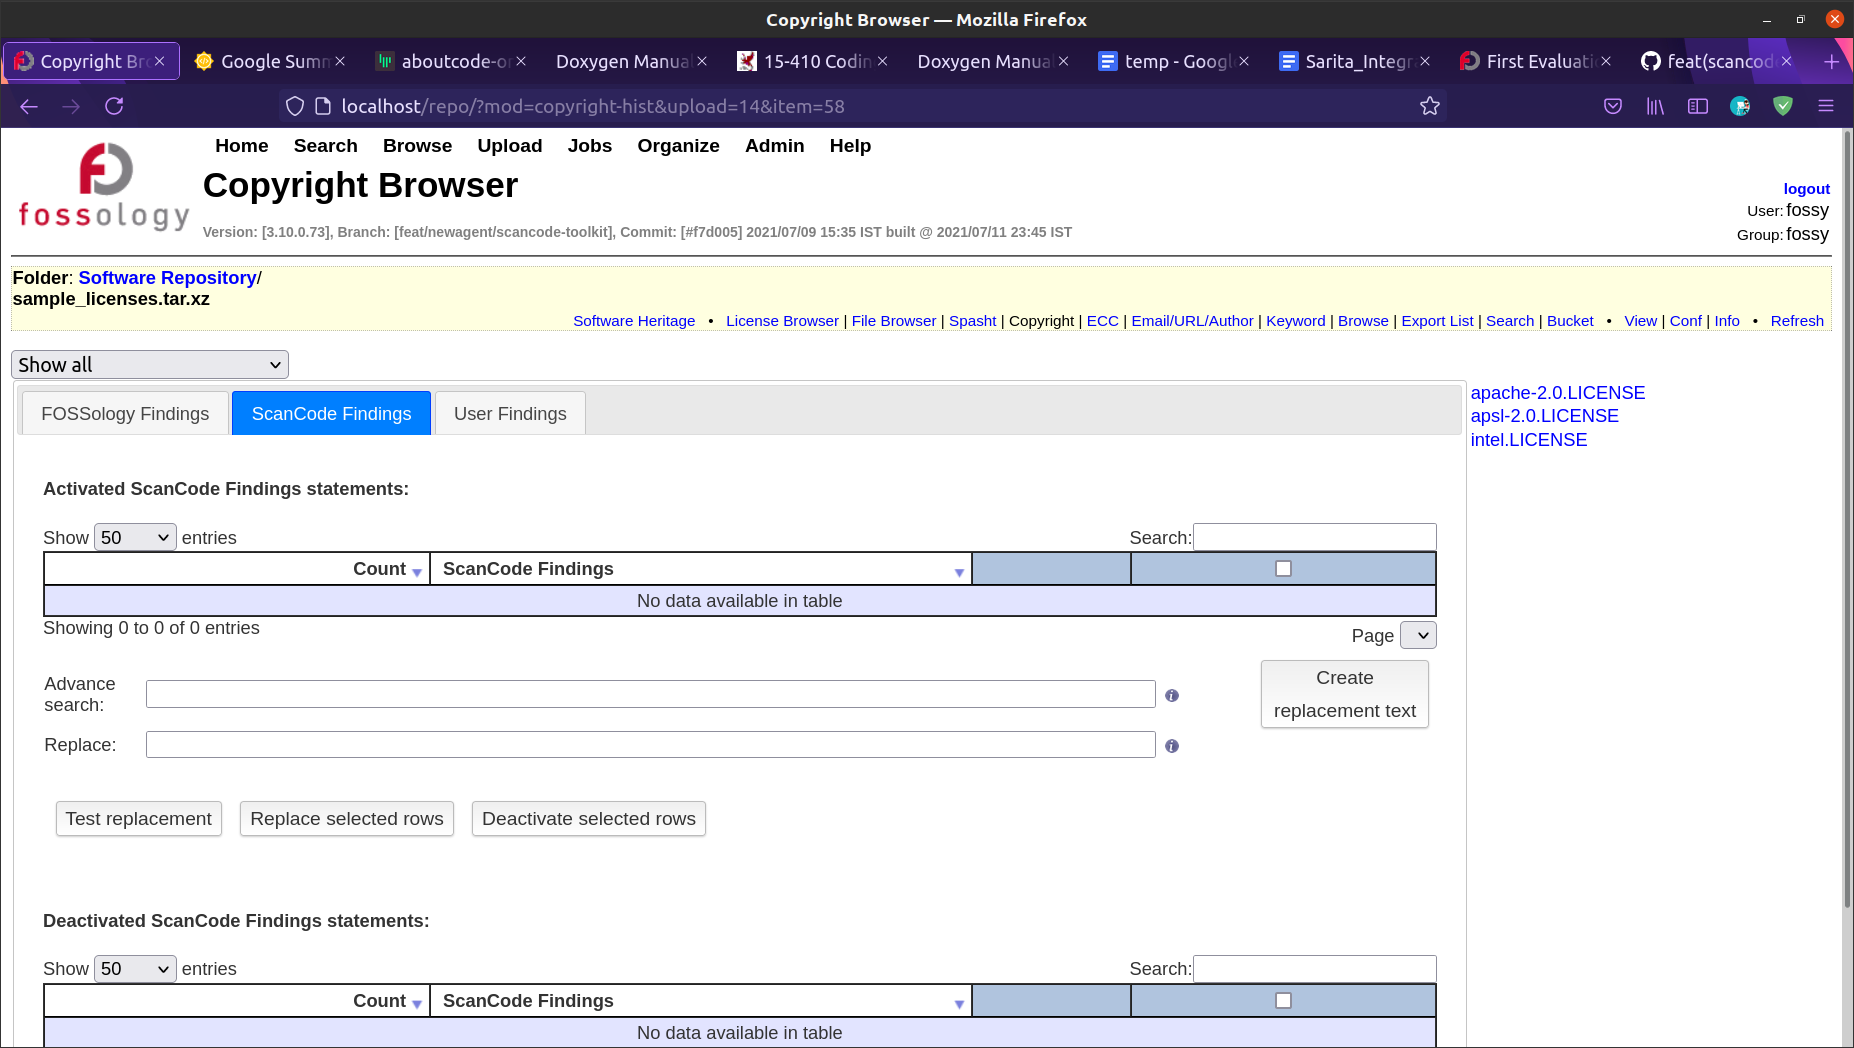Sort activated table by ScanCode Findings arrow

tap(959, 572)
